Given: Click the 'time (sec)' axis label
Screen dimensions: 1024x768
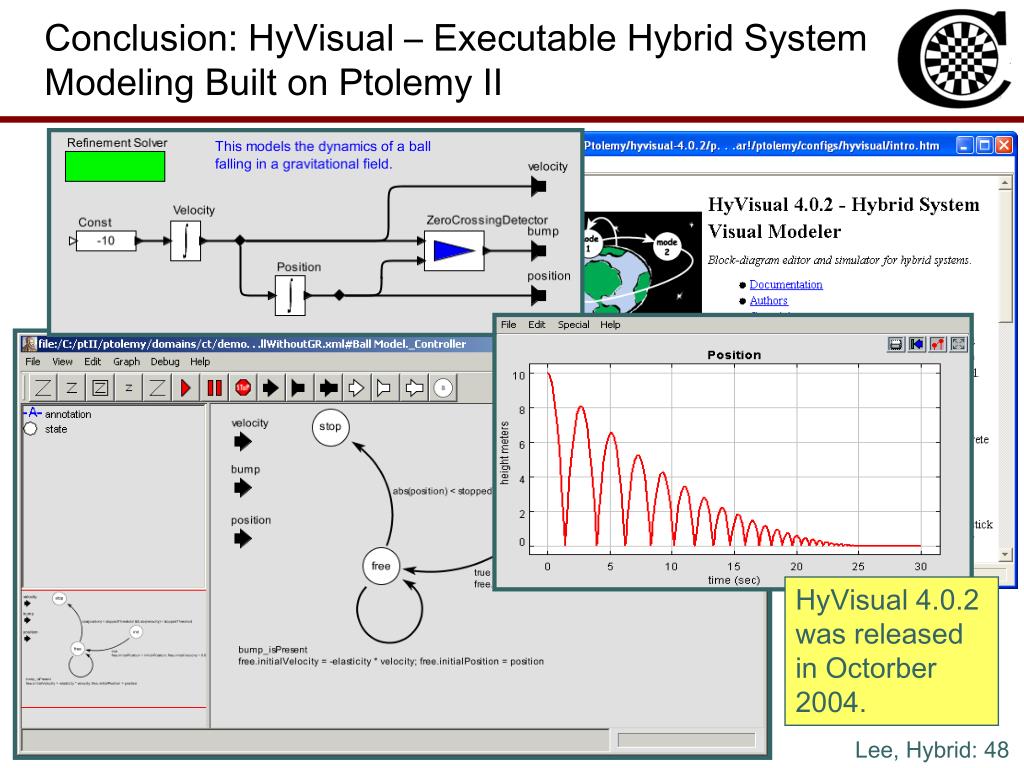Looking at the screenshot, I should tap(734, 580).
